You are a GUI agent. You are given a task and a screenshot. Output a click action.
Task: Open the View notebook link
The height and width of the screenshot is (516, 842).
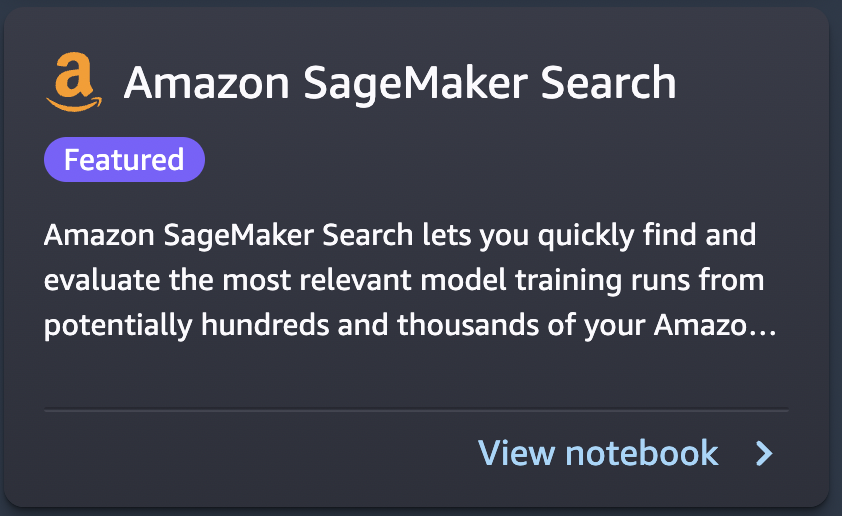[625, 453]
